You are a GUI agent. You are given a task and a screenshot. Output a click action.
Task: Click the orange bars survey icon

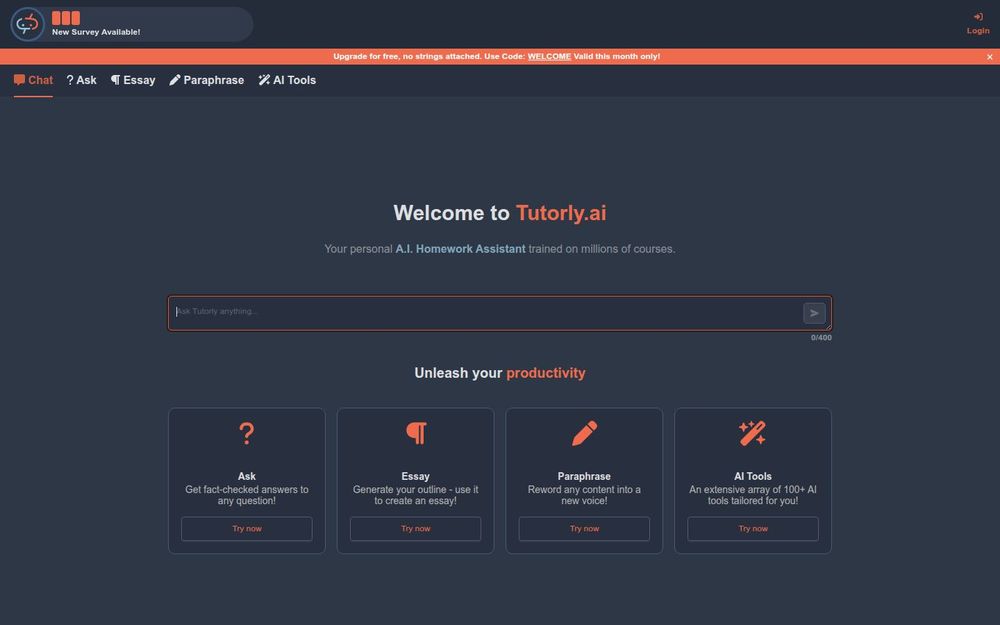pyautogui.click(x=66, y=18)
